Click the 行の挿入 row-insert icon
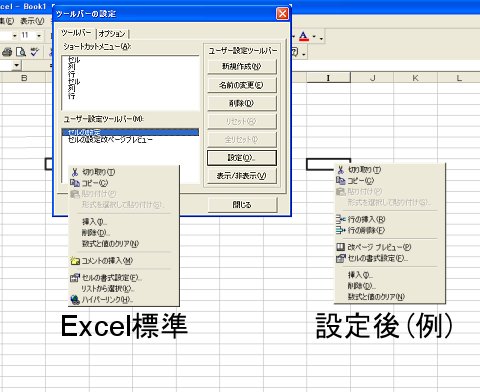 [x=340, y=219]
